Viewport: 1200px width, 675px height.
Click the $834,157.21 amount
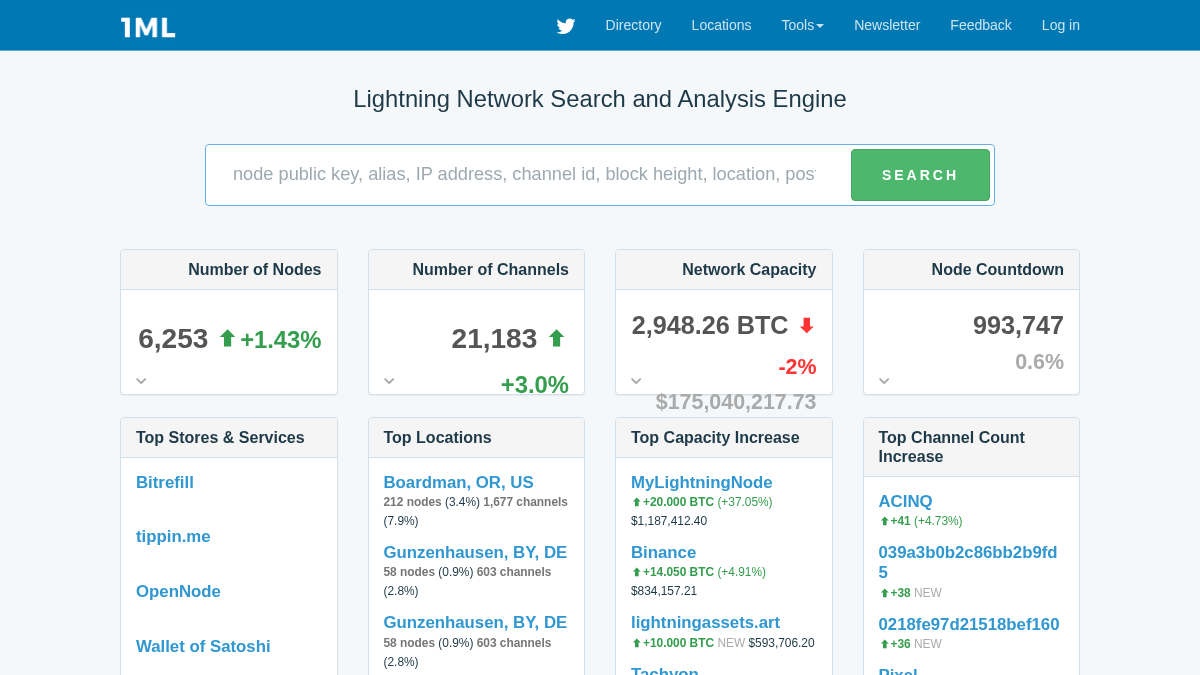[664, 591]
